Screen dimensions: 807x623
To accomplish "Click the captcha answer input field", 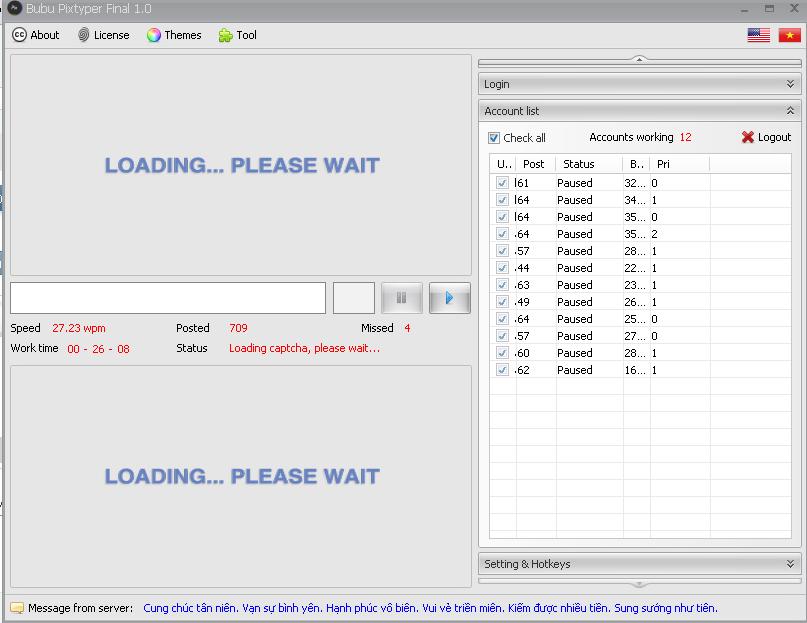I will (x=168, y=298).
